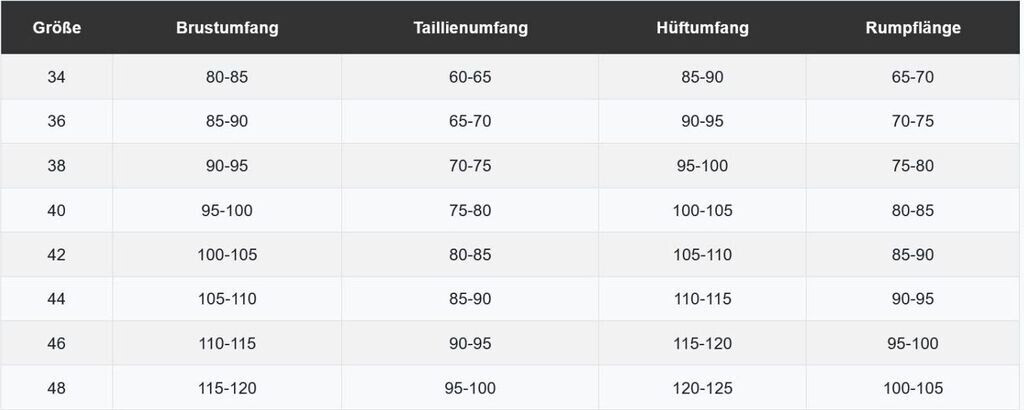Select size 38 in the Größe column
The height and width of the screenshot is (410, 1024).
pos(56,166)
